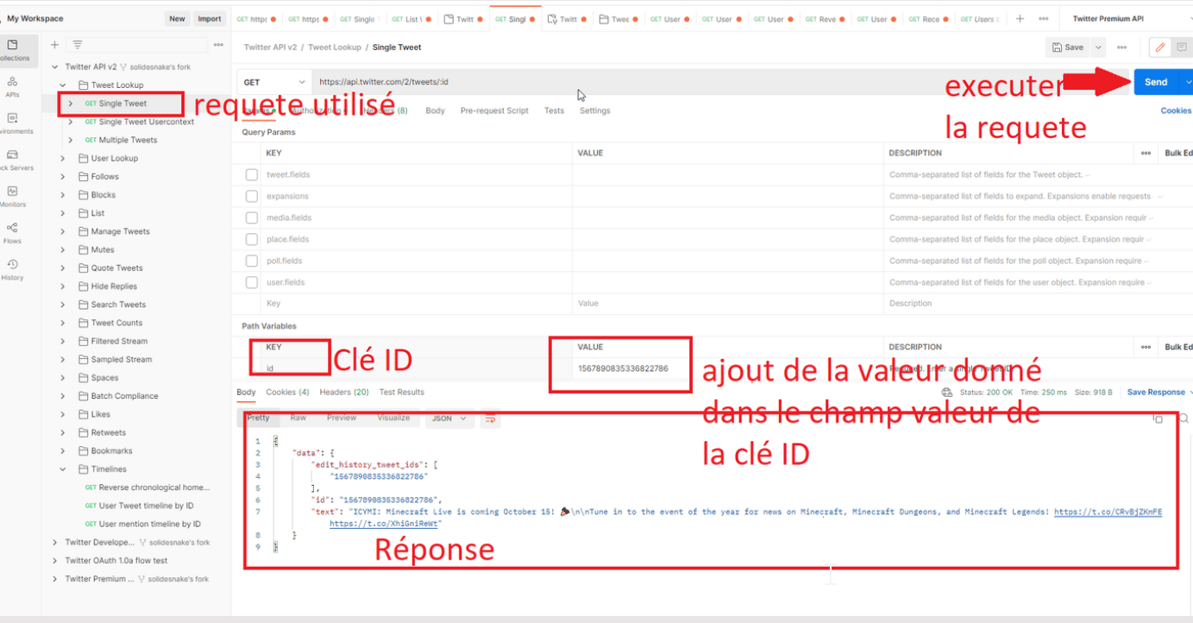Screen dimensions: 1193x623
Task: Toggle line wrap icon next to JSON
Action: click(490, 418)
